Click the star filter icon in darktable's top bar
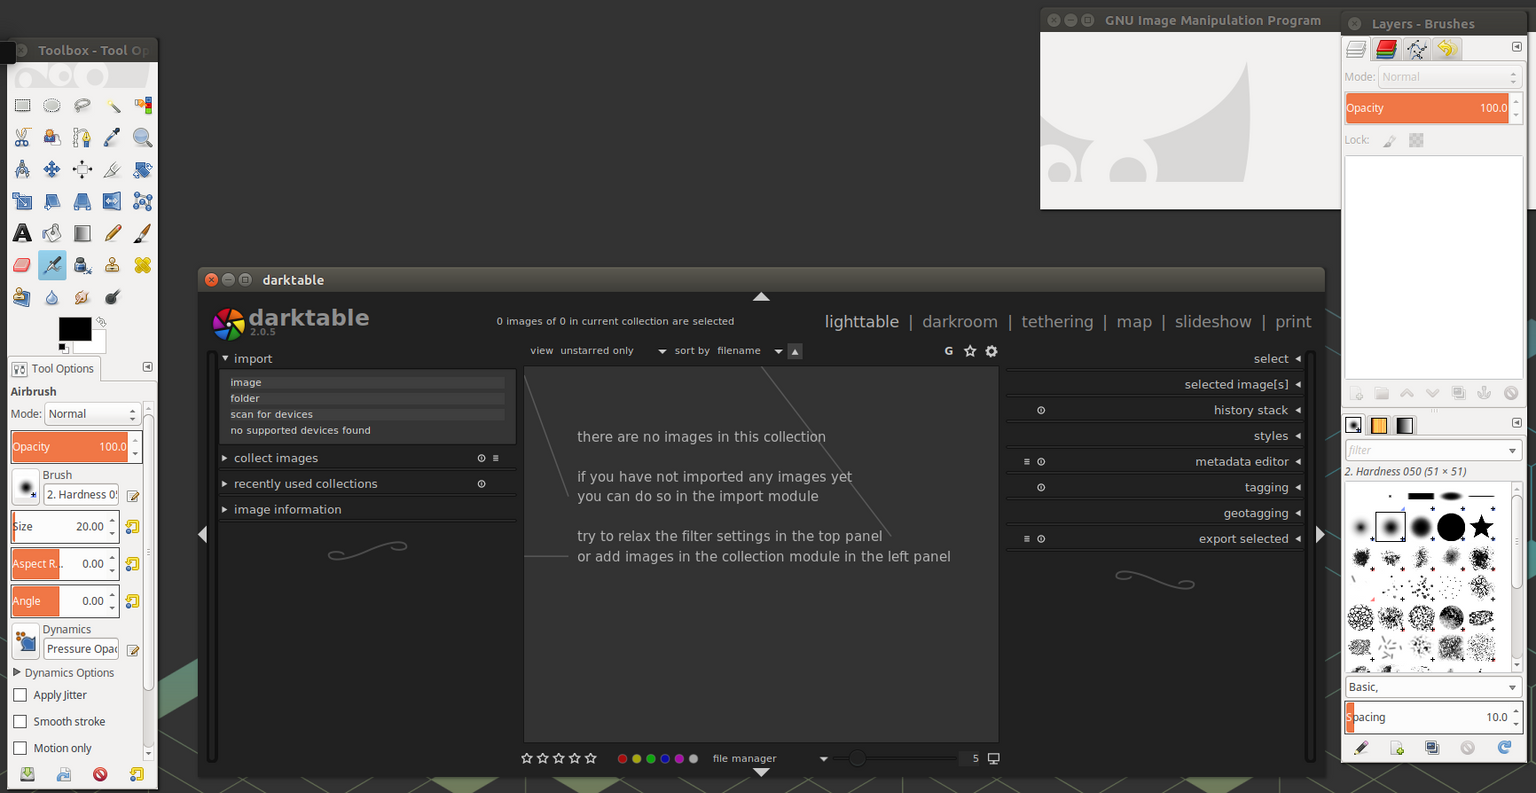This screenshot has width=1536, height=793. tap(969, 351)
